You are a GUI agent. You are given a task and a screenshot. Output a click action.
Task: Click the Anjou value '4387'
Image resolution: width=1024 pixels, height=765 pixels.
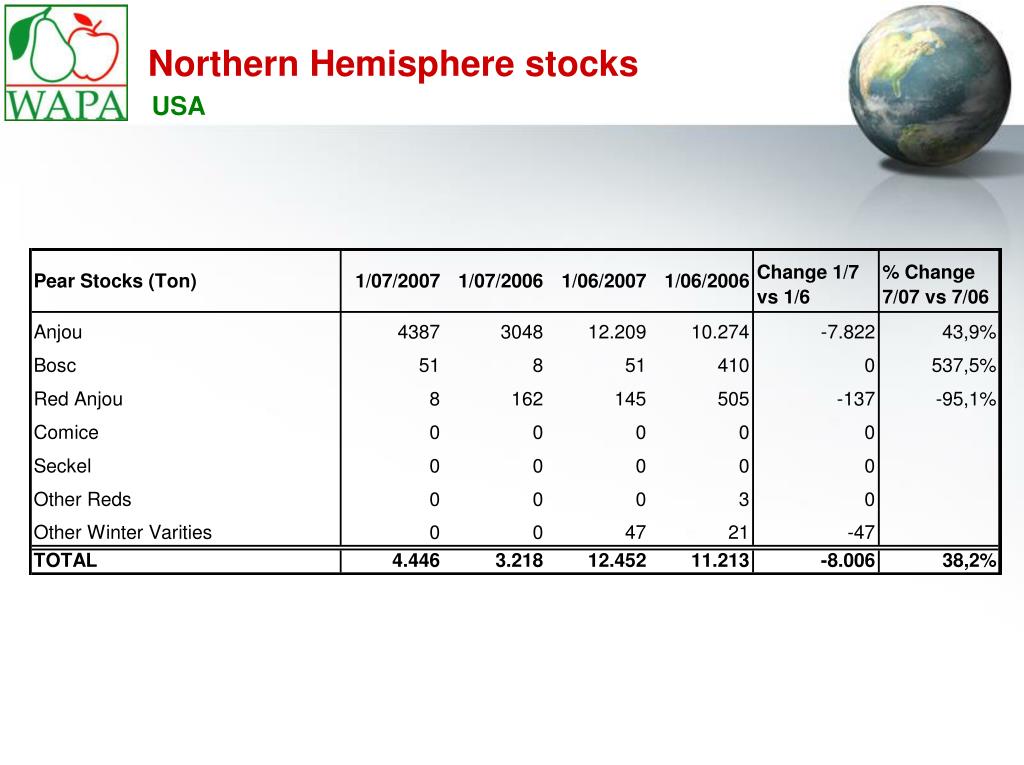[x=419, y=332]
